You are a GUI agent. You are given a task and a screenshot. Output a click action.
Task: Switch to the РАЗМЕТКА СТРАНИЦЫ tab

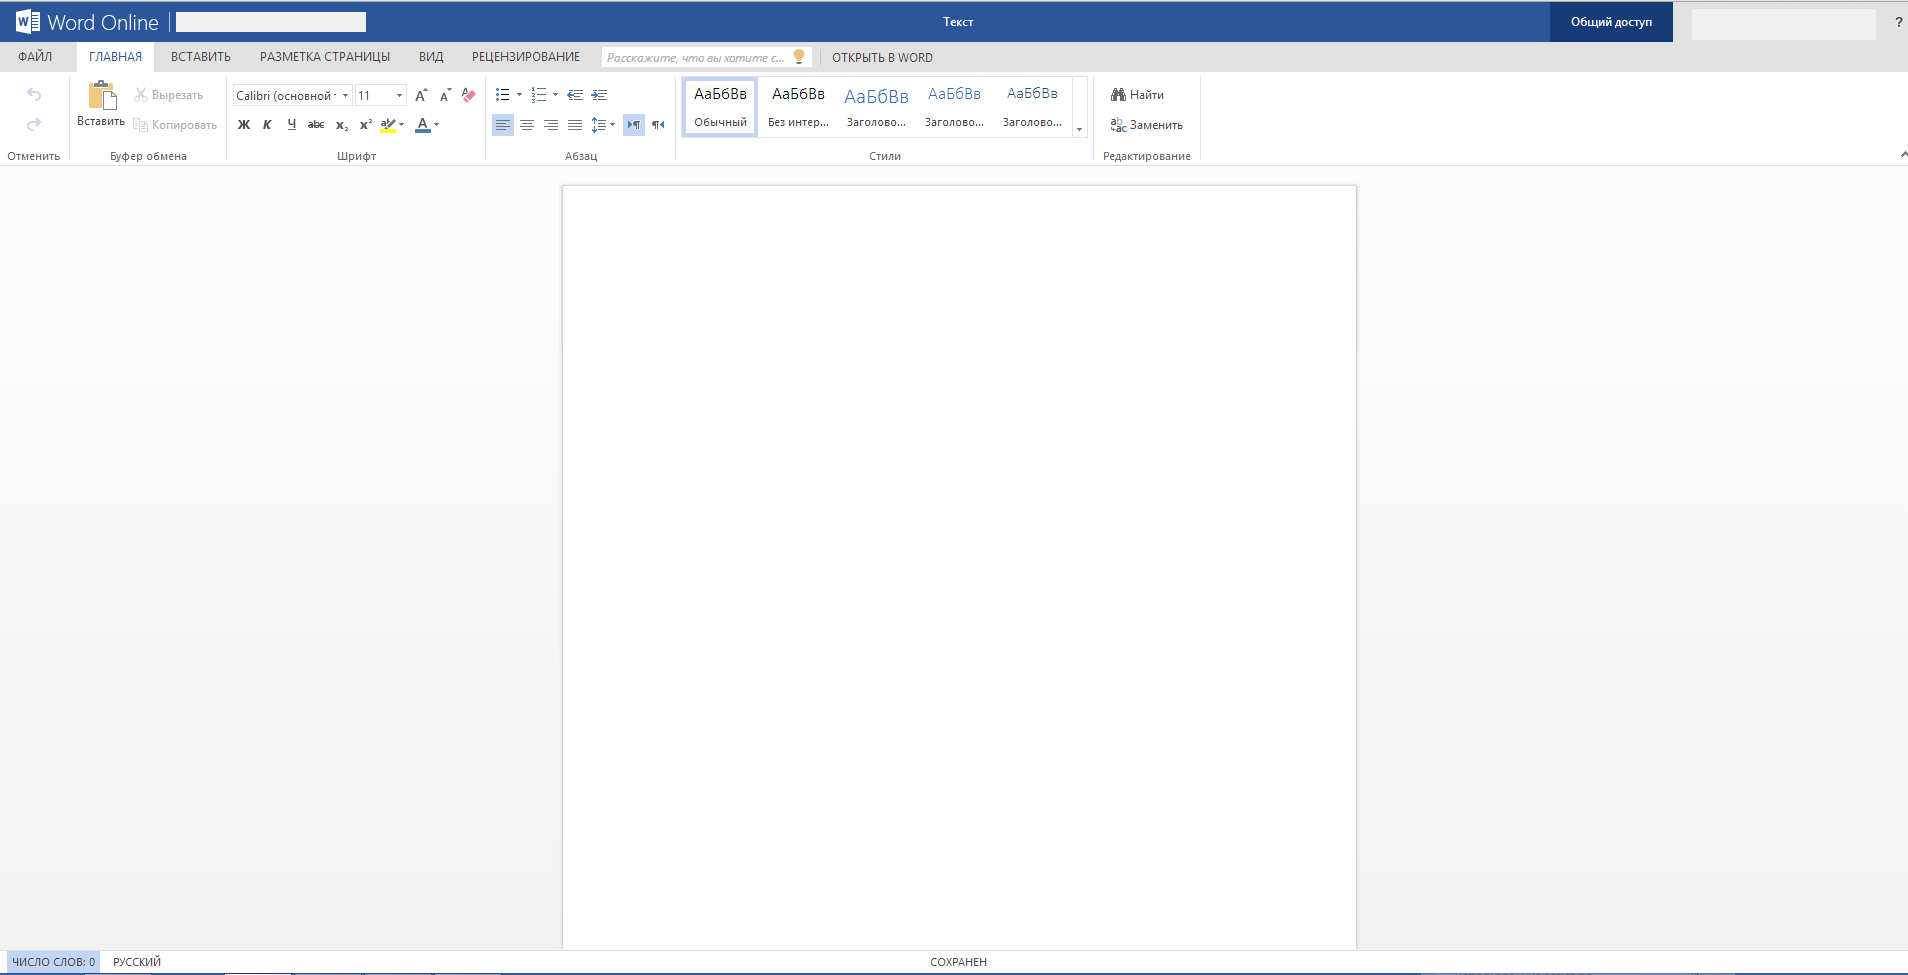(x=325, y=57)
